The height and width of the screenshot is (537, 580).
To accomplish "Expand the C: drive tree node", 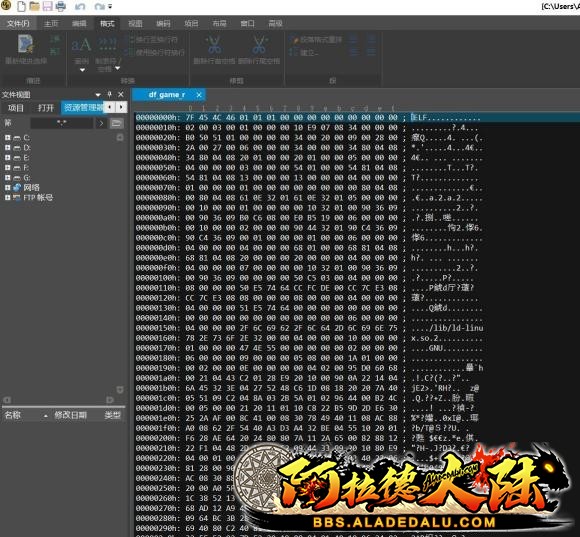I will click(x=7, y=137).
